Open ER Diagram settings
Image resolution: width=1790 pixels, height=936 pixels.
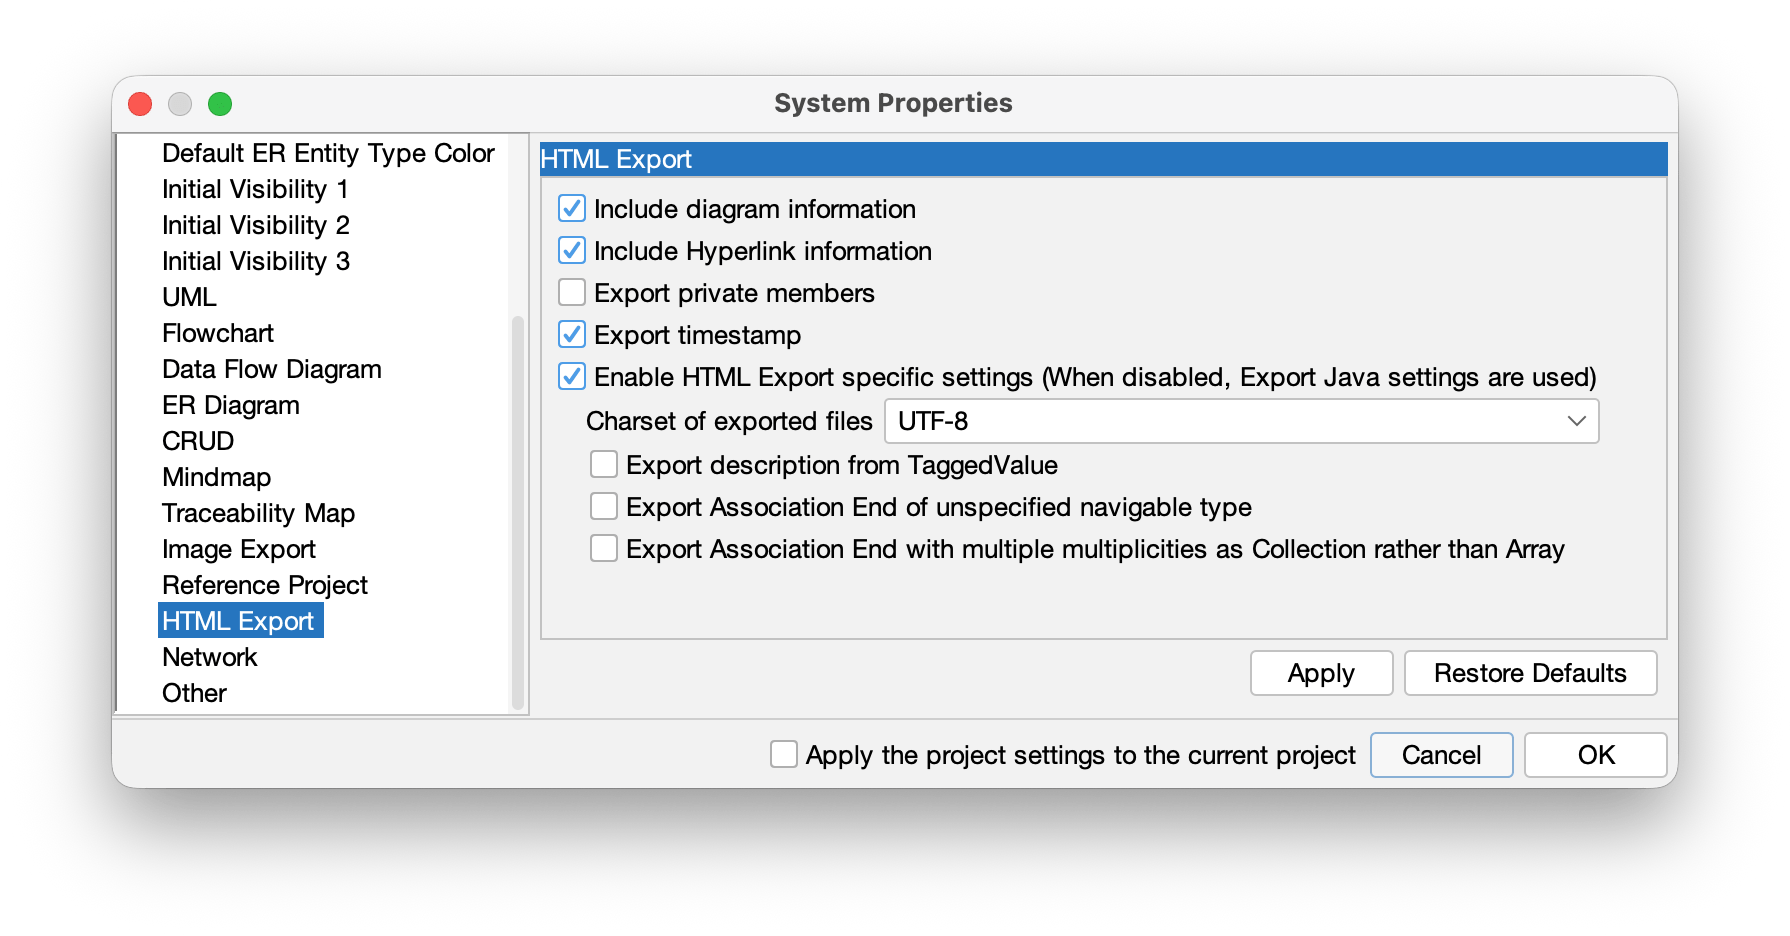tap(230, 405)
